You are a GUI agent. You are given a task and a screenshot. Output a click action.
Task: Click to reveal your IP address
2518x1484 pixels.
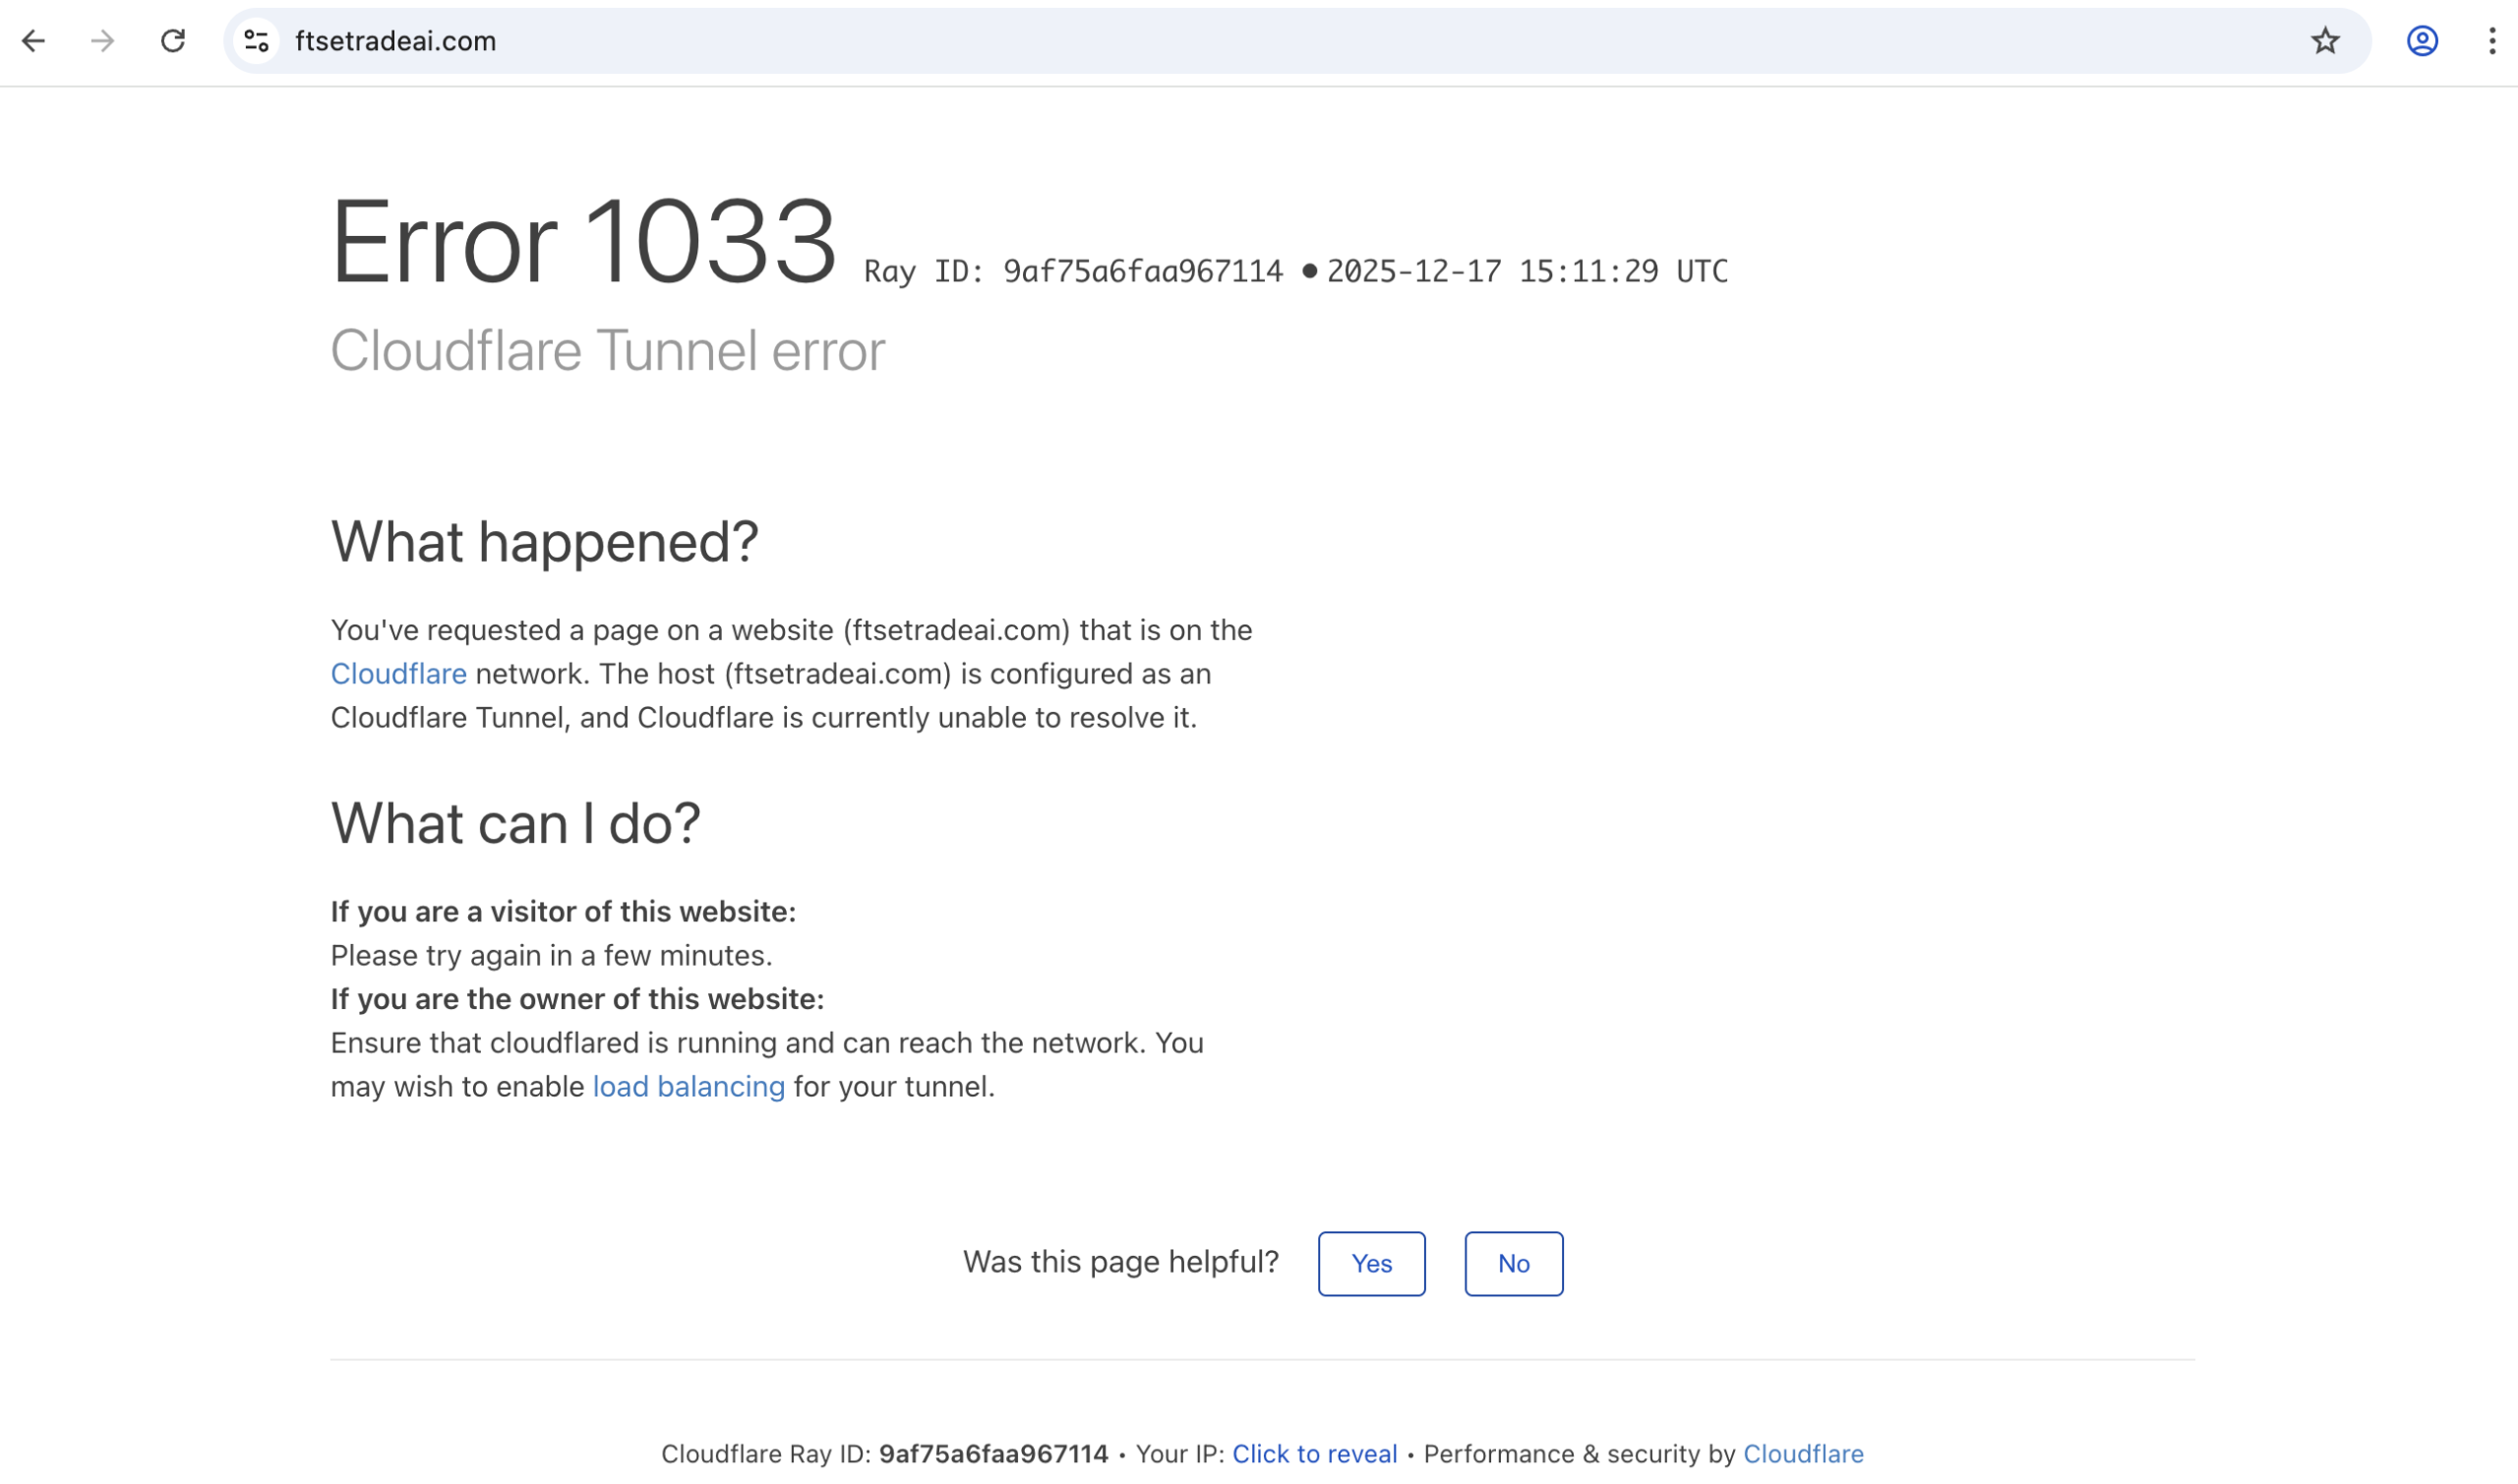point(1314,1454)
